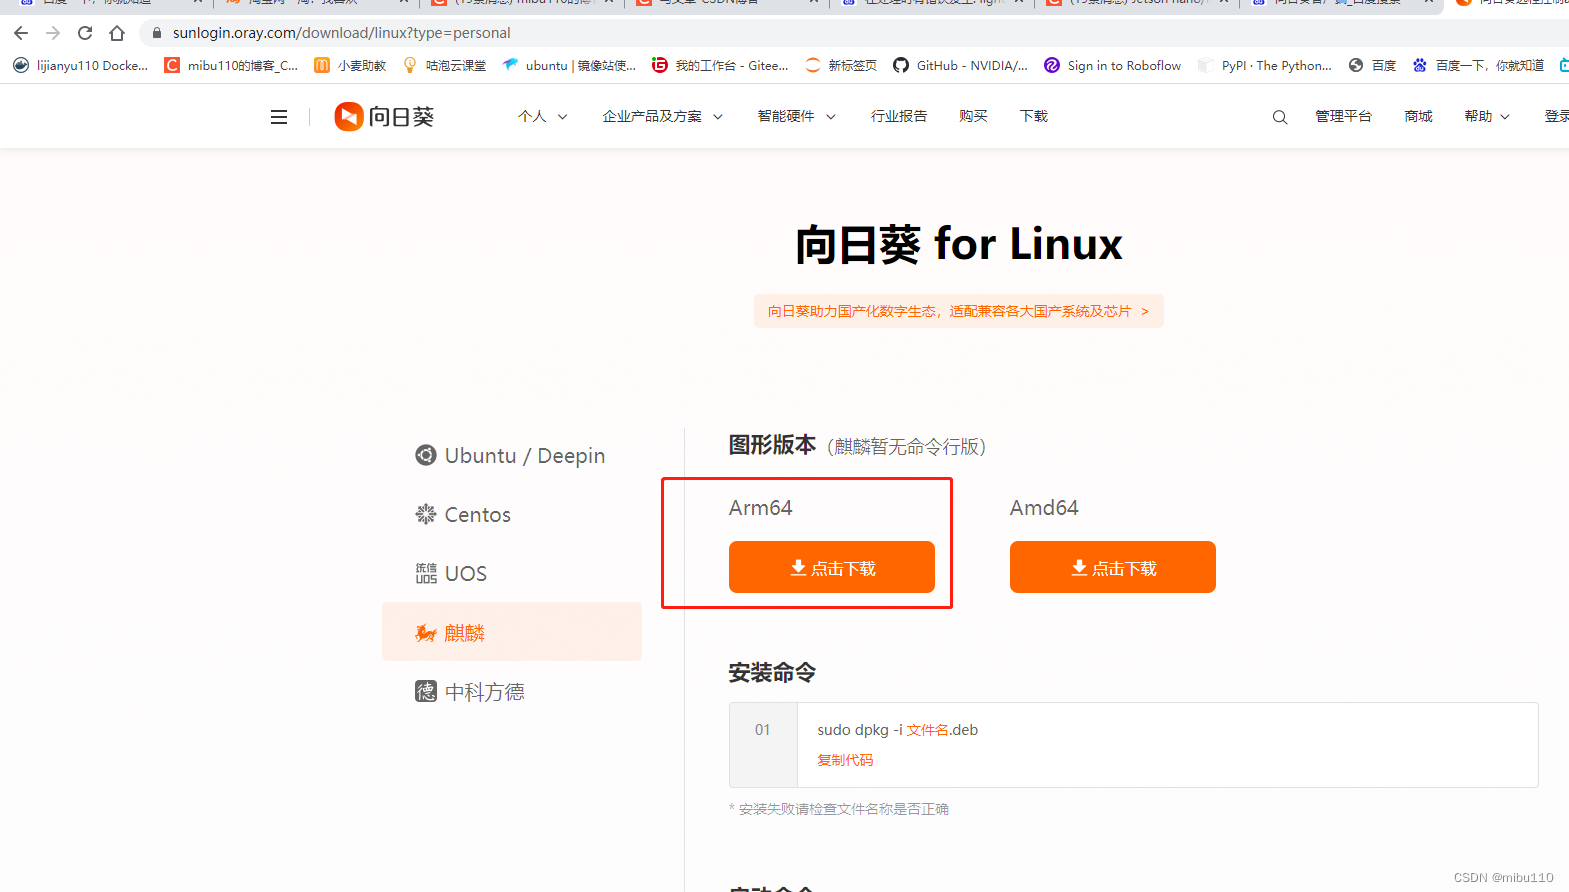
Task: Expand 企业产品及方案 dropdown
Action: 662,117
